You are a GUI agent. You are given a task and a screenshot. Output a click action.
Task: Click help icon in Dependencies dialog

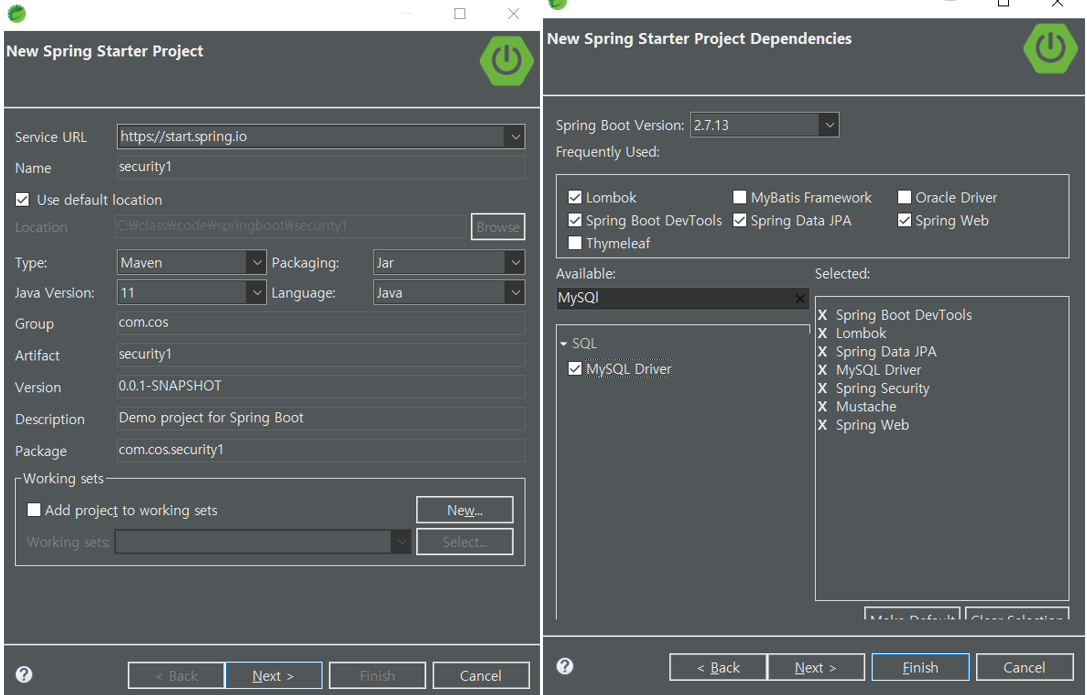coord(565,666)
